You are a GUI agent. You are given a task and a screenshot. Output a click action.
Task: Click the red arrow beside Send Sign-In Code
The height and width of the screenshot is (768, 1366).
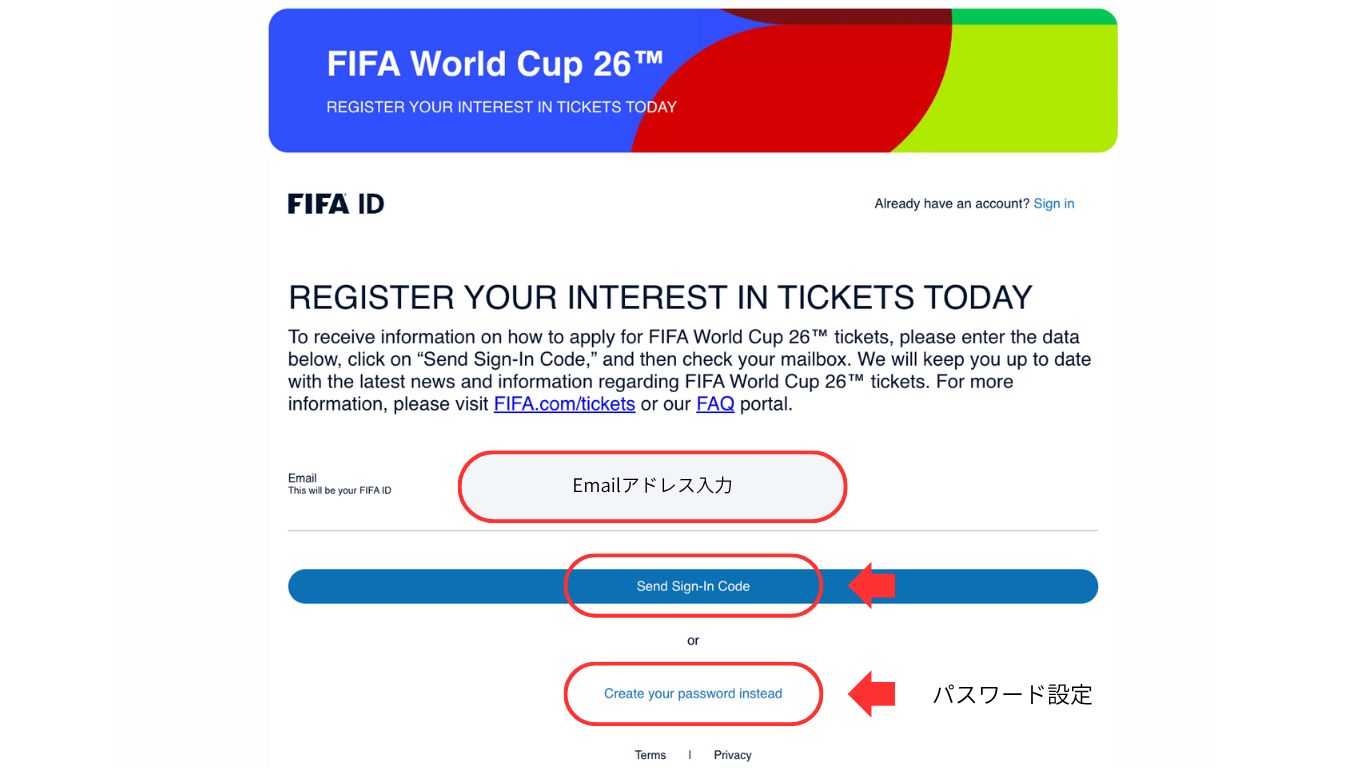coord(871,586)
